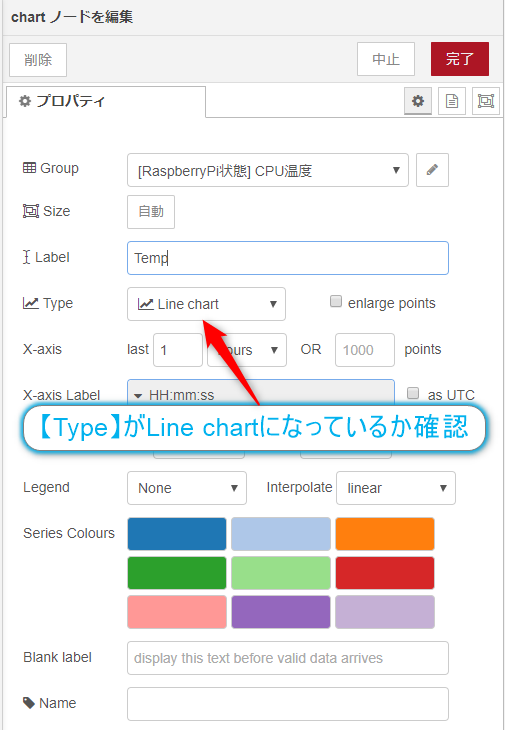Open the X-axis Label HH:mm:ss dropdown

[261, 393]
